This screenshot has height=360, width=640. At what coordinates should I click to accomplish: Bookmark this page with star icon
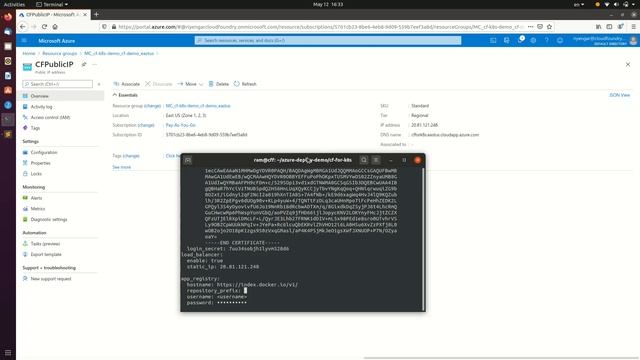(x=549, y=27)
